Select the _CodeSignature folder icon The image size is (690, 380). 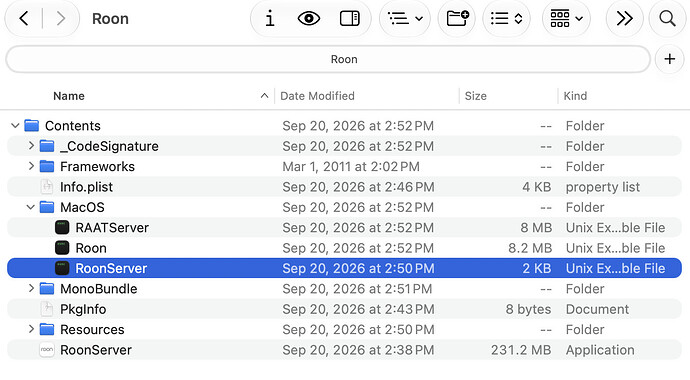(47, 146)
